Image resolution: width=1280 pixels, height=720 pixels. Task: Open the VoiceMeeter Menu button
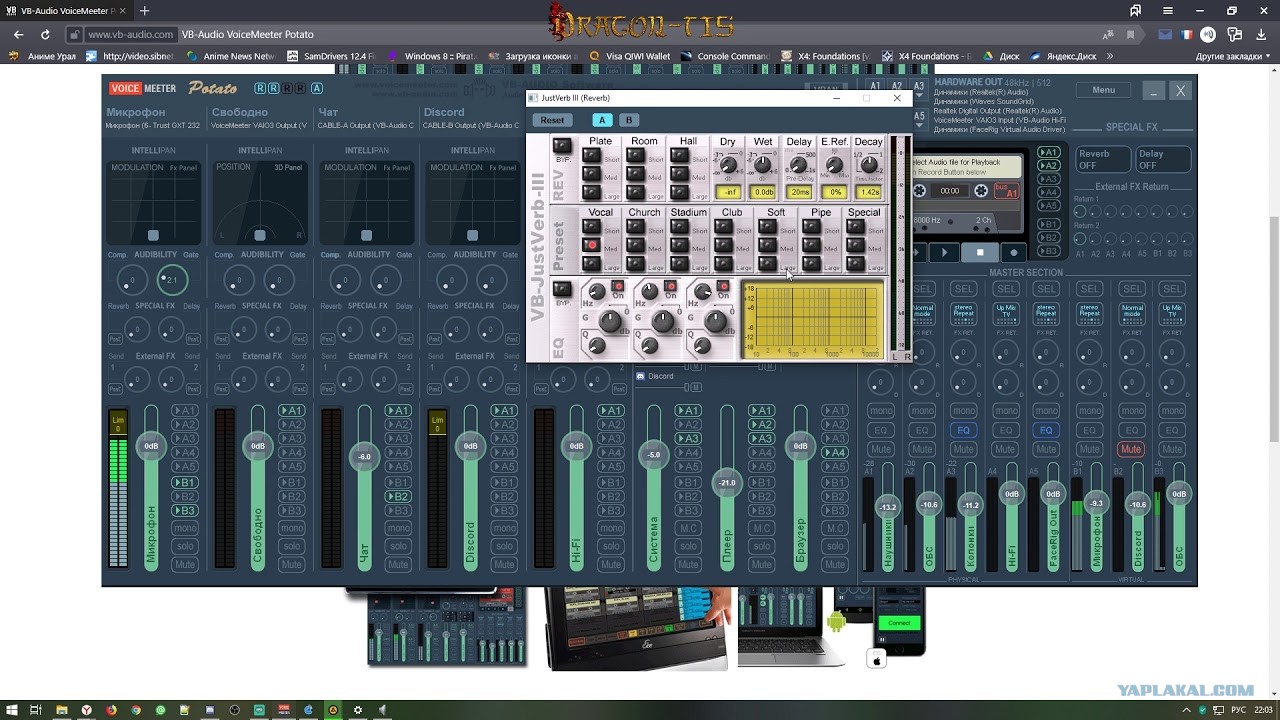pyautogui.click(x=1104, y=90)
